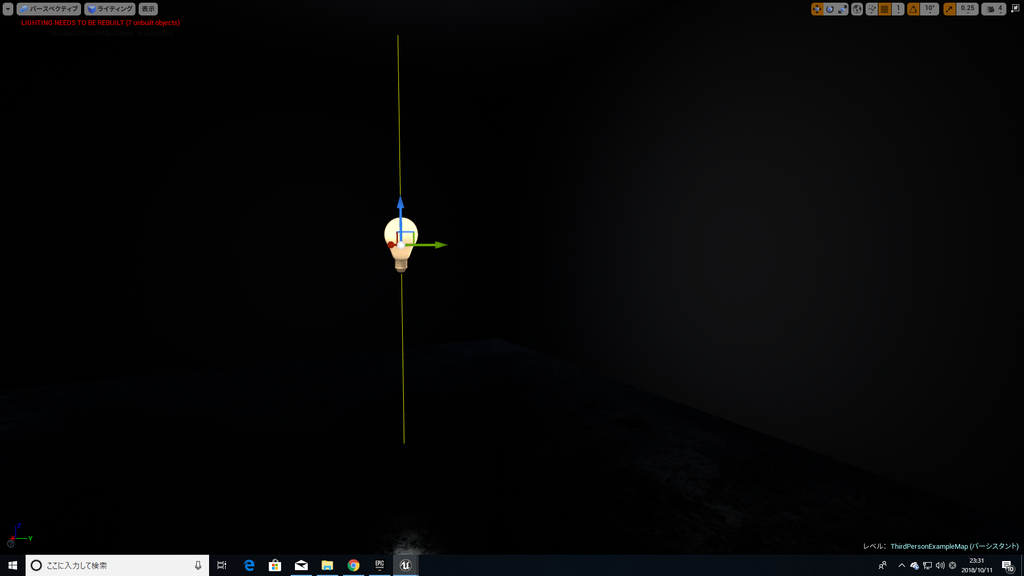Toggle world/local coordinate system icon
This screenshot has width=1024, height=576.
(x=857, y=8)
